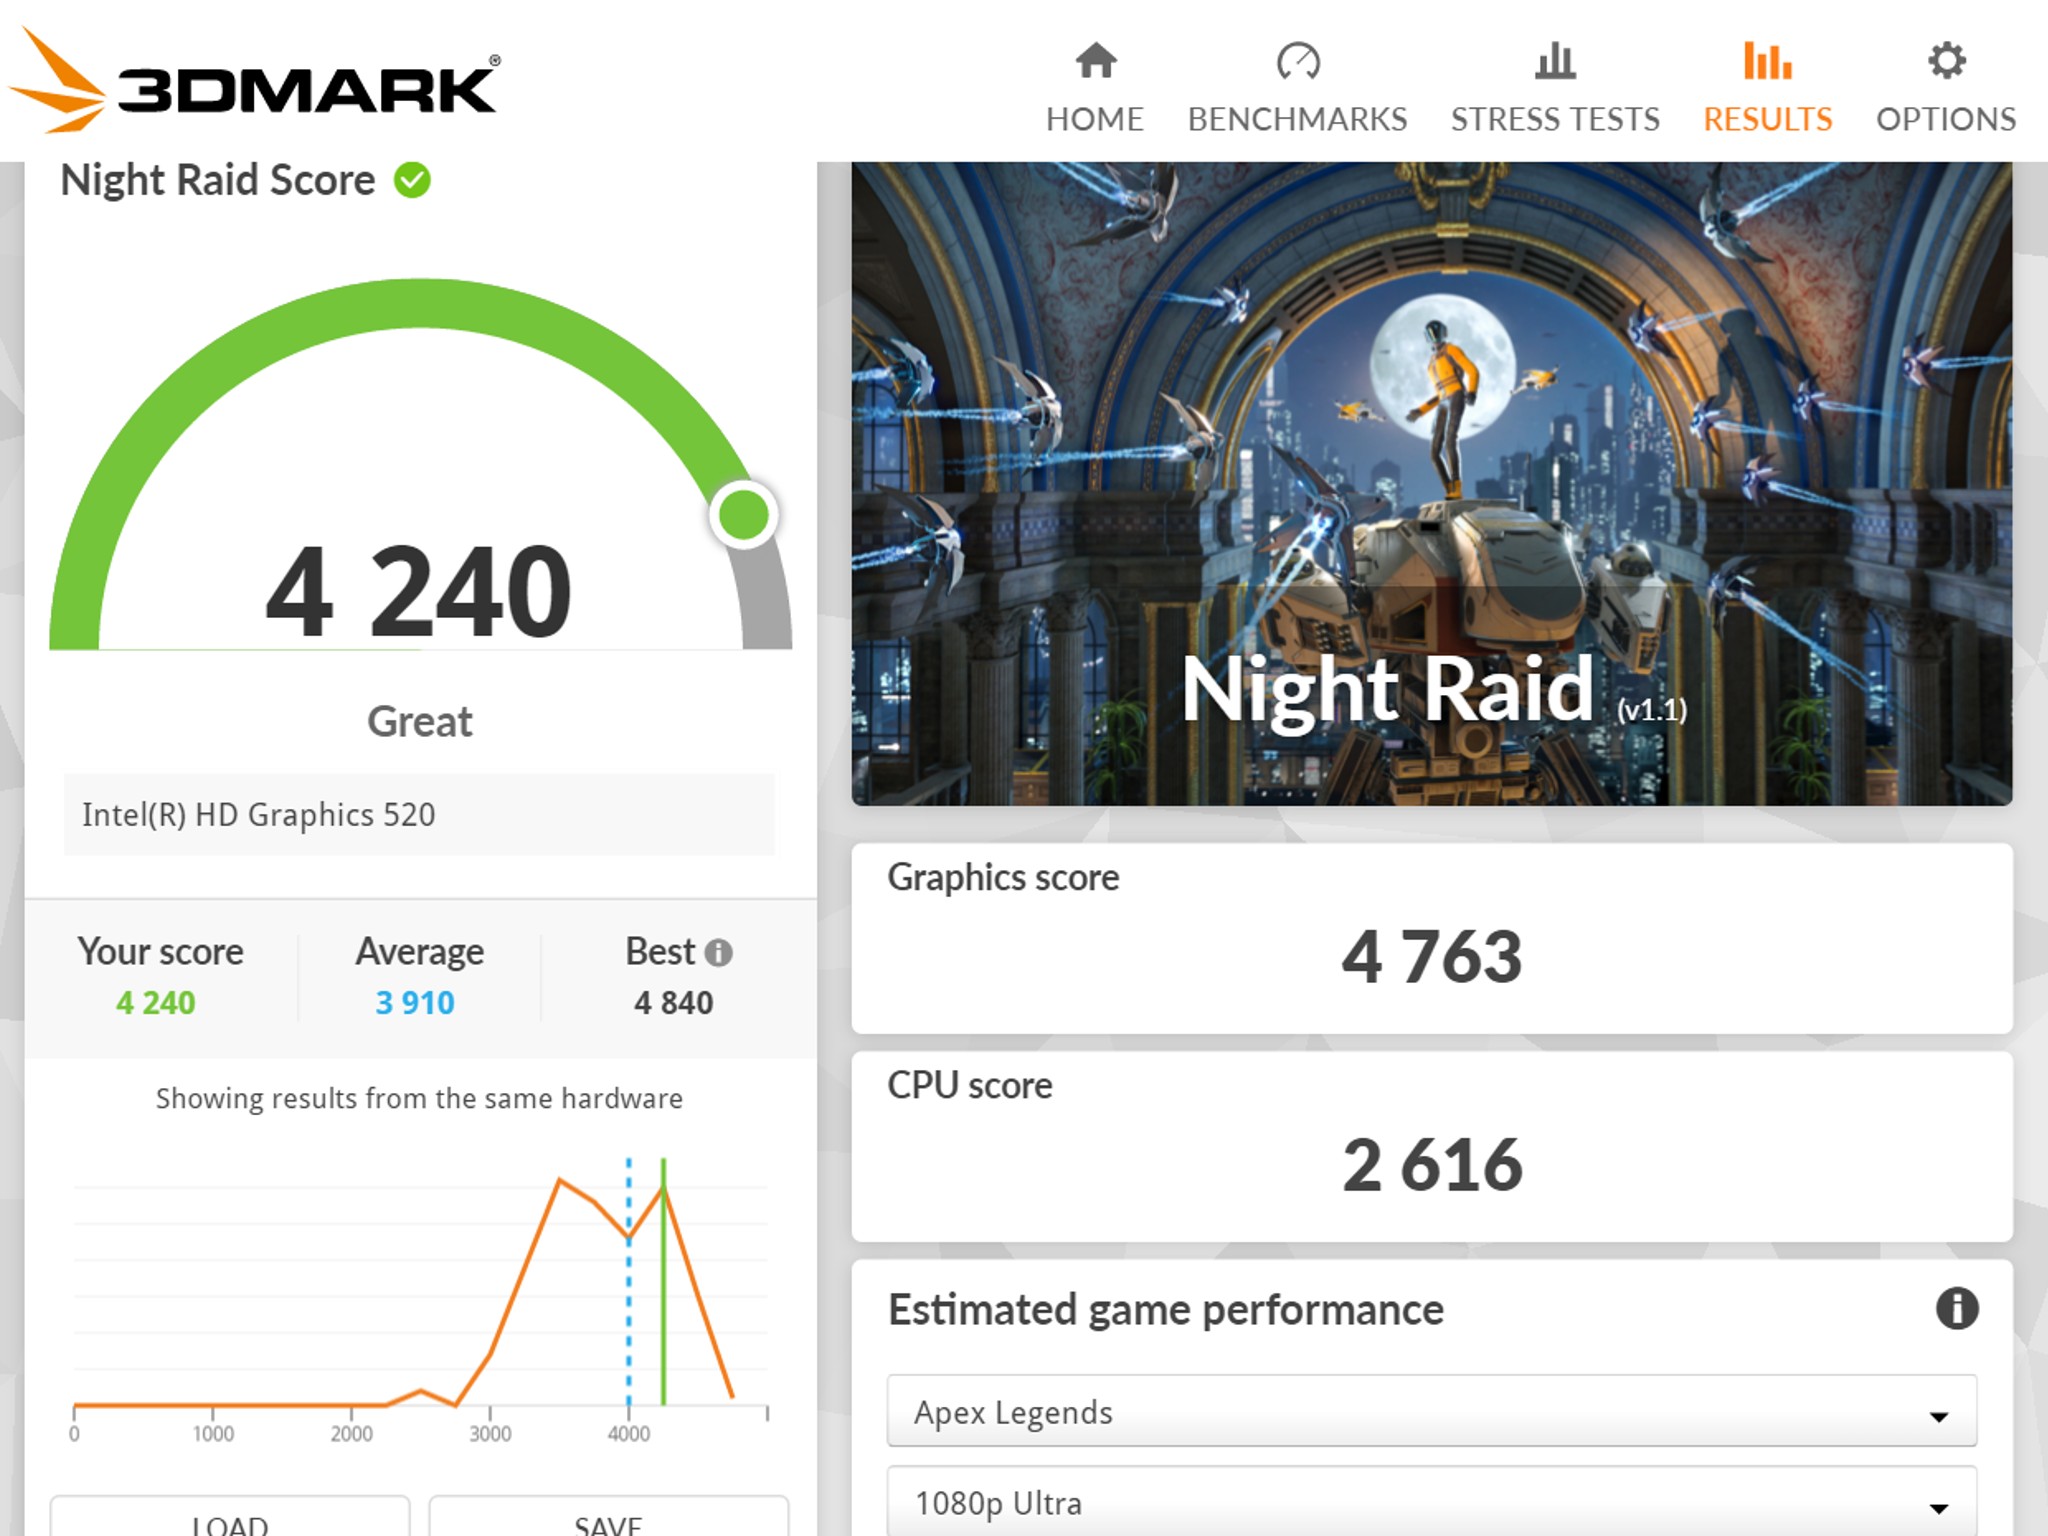Click Estimated game performance info icon
2048x1536 pixels.
pyautogui.click(x=1956, y=1308)
